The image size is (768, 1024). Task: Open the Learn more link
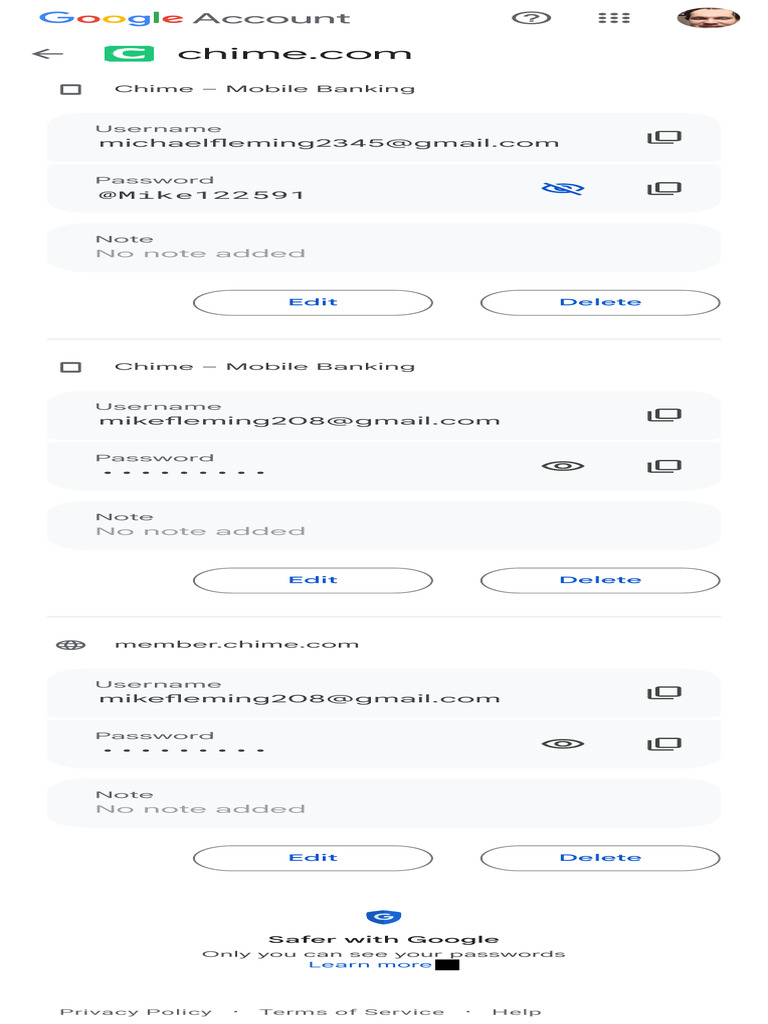click(370, 965)
